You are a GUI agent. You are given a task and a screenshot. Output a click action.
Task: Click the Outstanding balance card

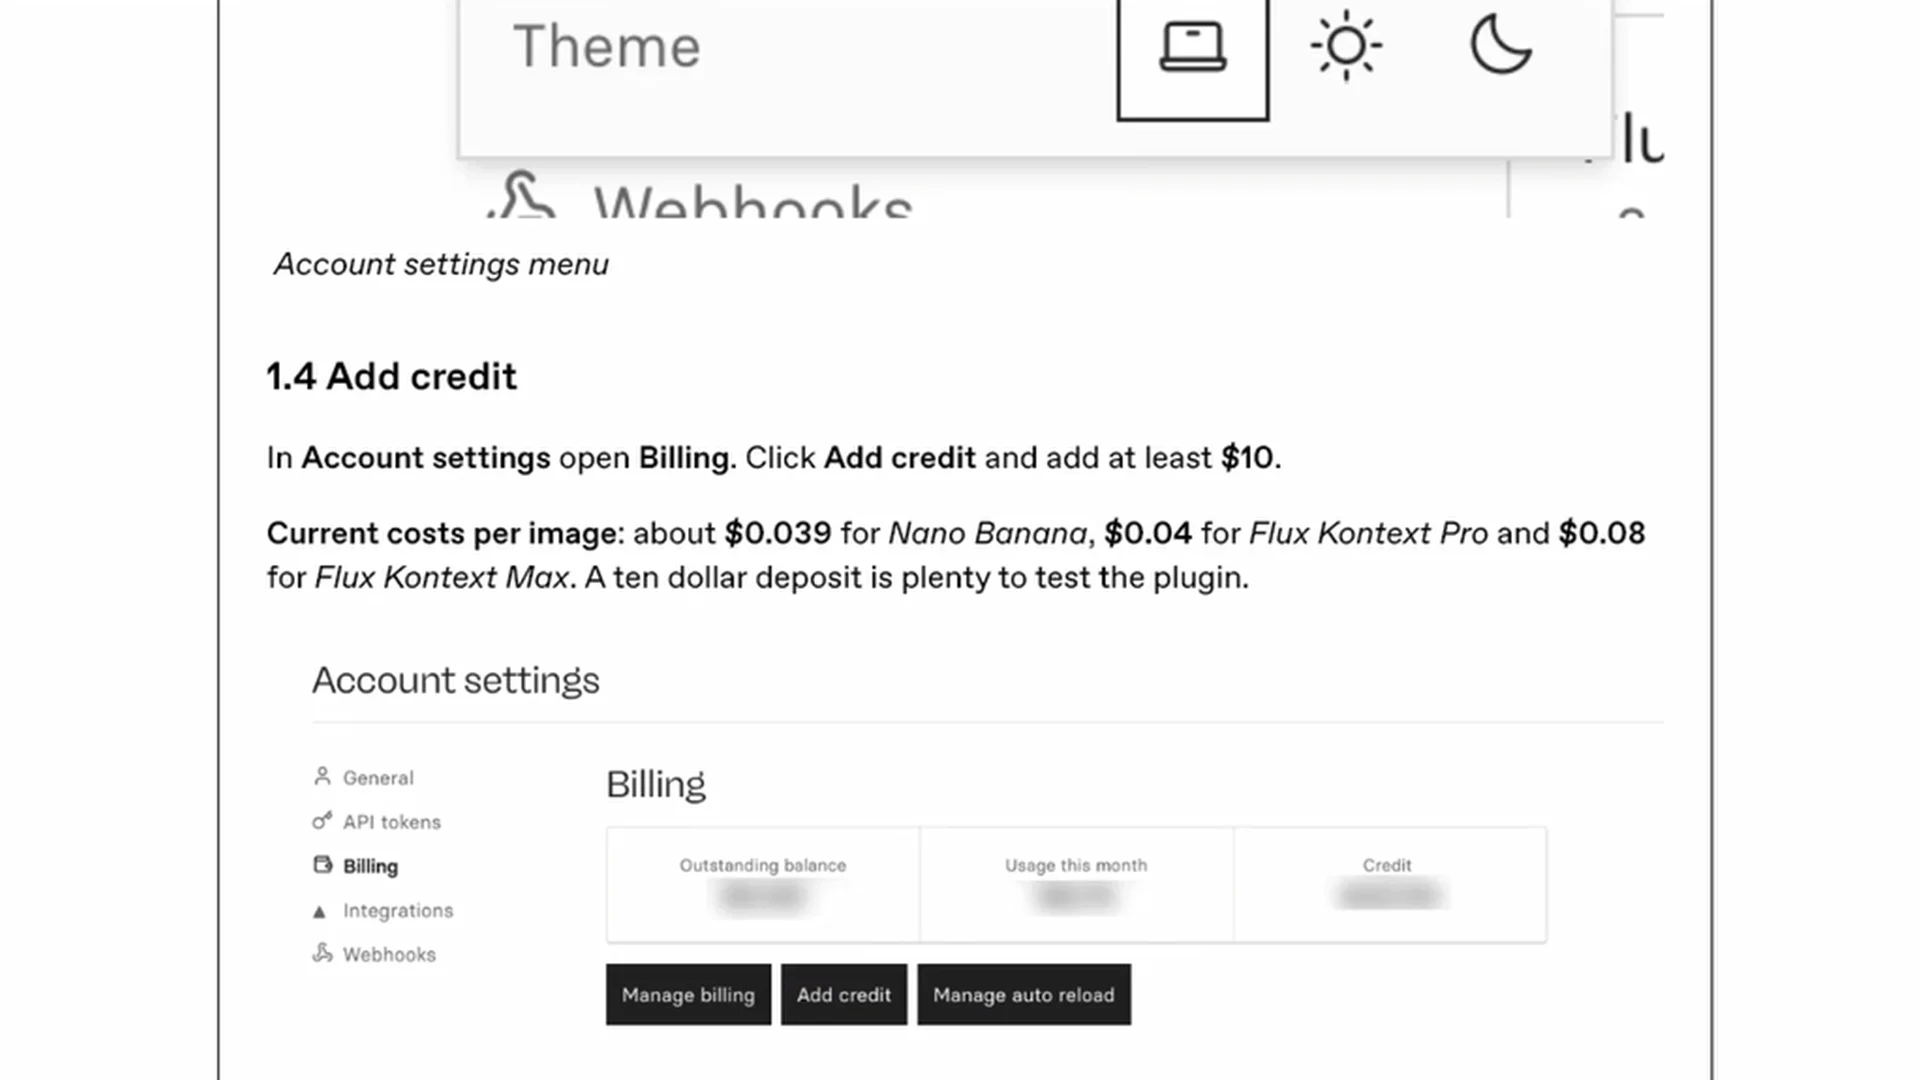[763, 884]
